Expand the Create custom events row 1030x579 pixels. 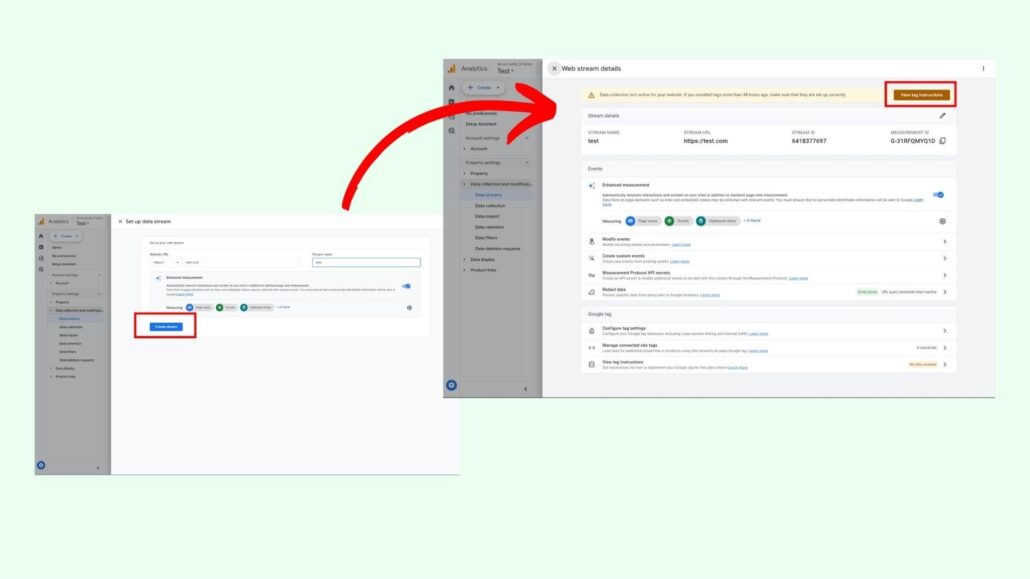pyautogui.click(x=944, y=258)
